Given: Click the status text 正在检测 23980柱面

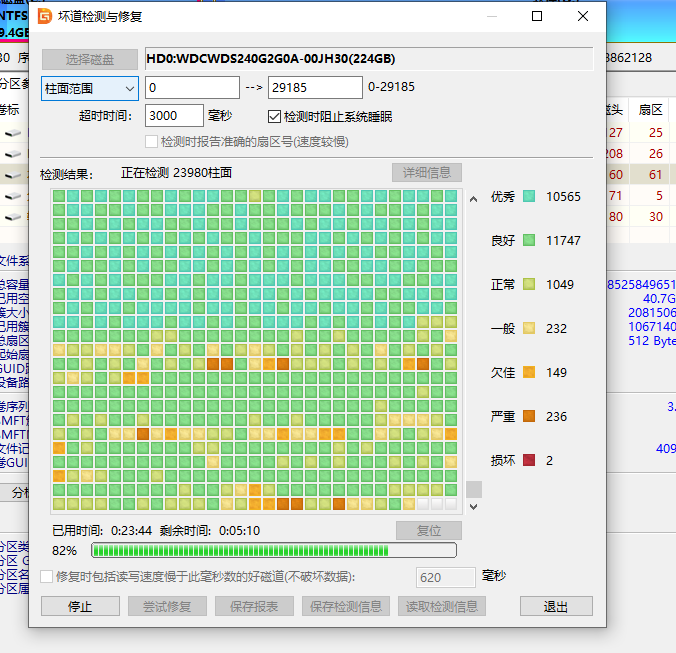Looking at the screenshot, I should tap(176, 173).
